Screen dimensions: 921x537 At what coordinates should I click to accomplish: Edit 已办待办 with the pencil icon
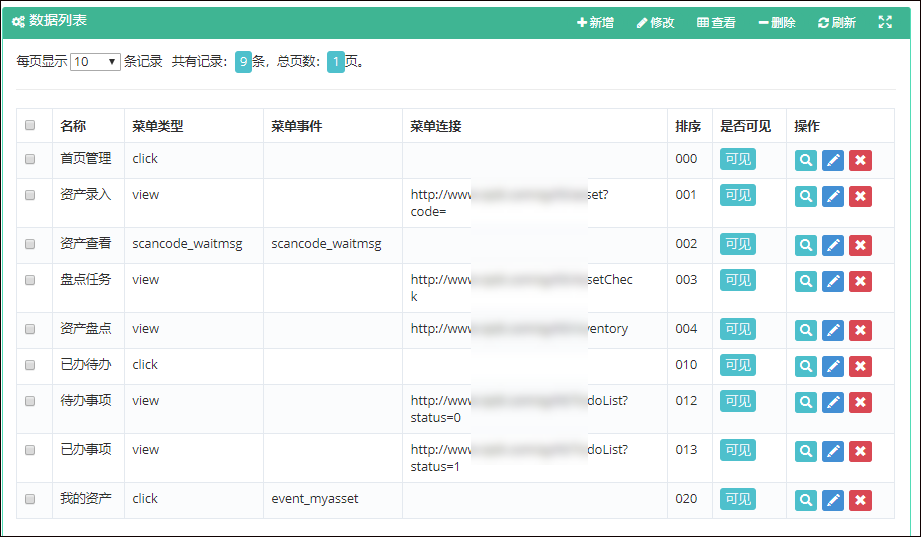click(833, 366)
